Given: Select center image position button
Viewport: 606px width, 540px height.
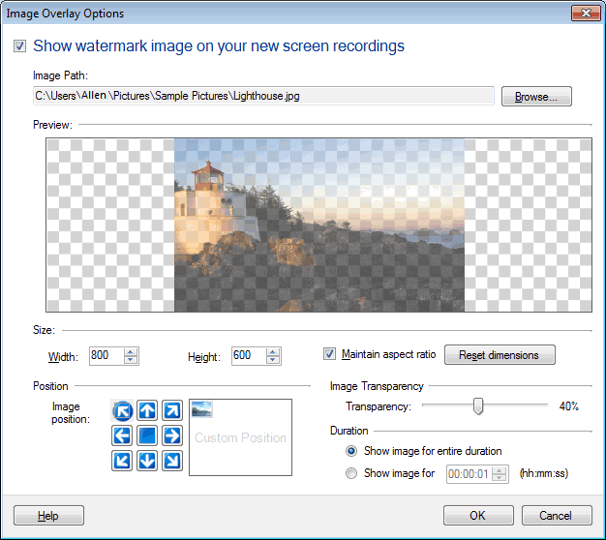Looking at the screenshot, I should click(x=147, y=435).
